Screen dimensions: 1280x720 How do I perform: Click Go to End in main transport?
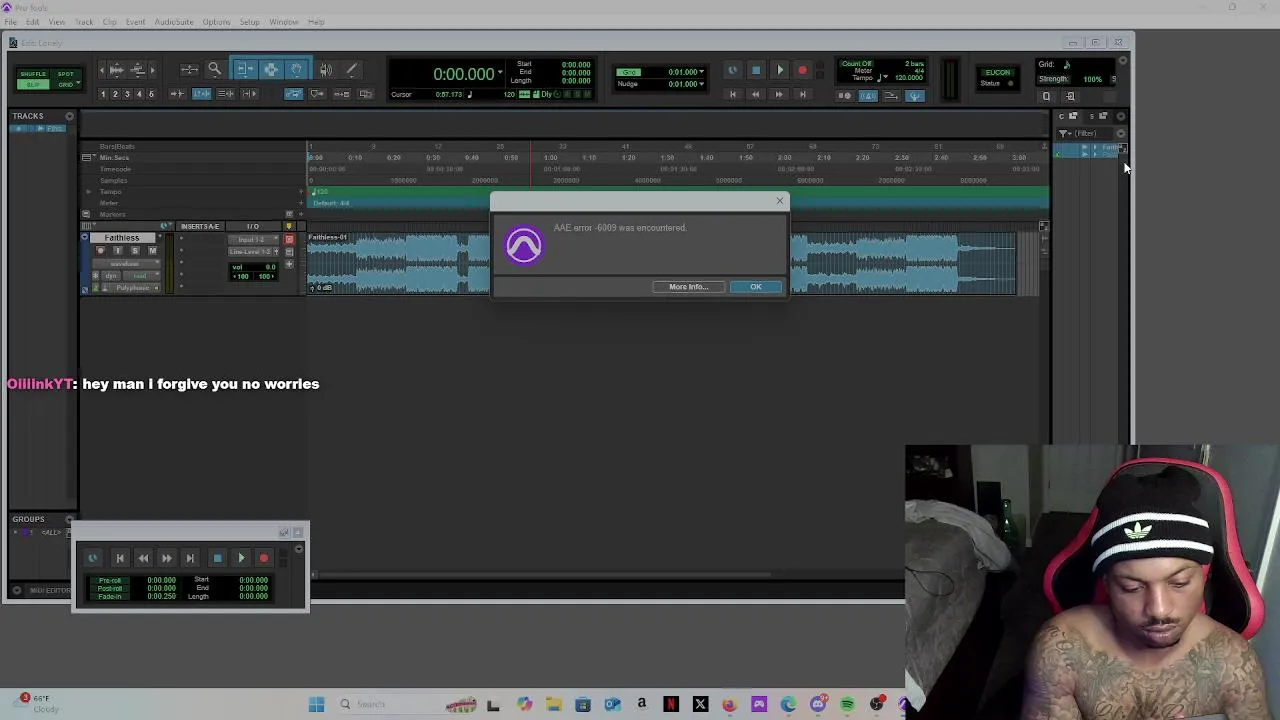point(802,95)
